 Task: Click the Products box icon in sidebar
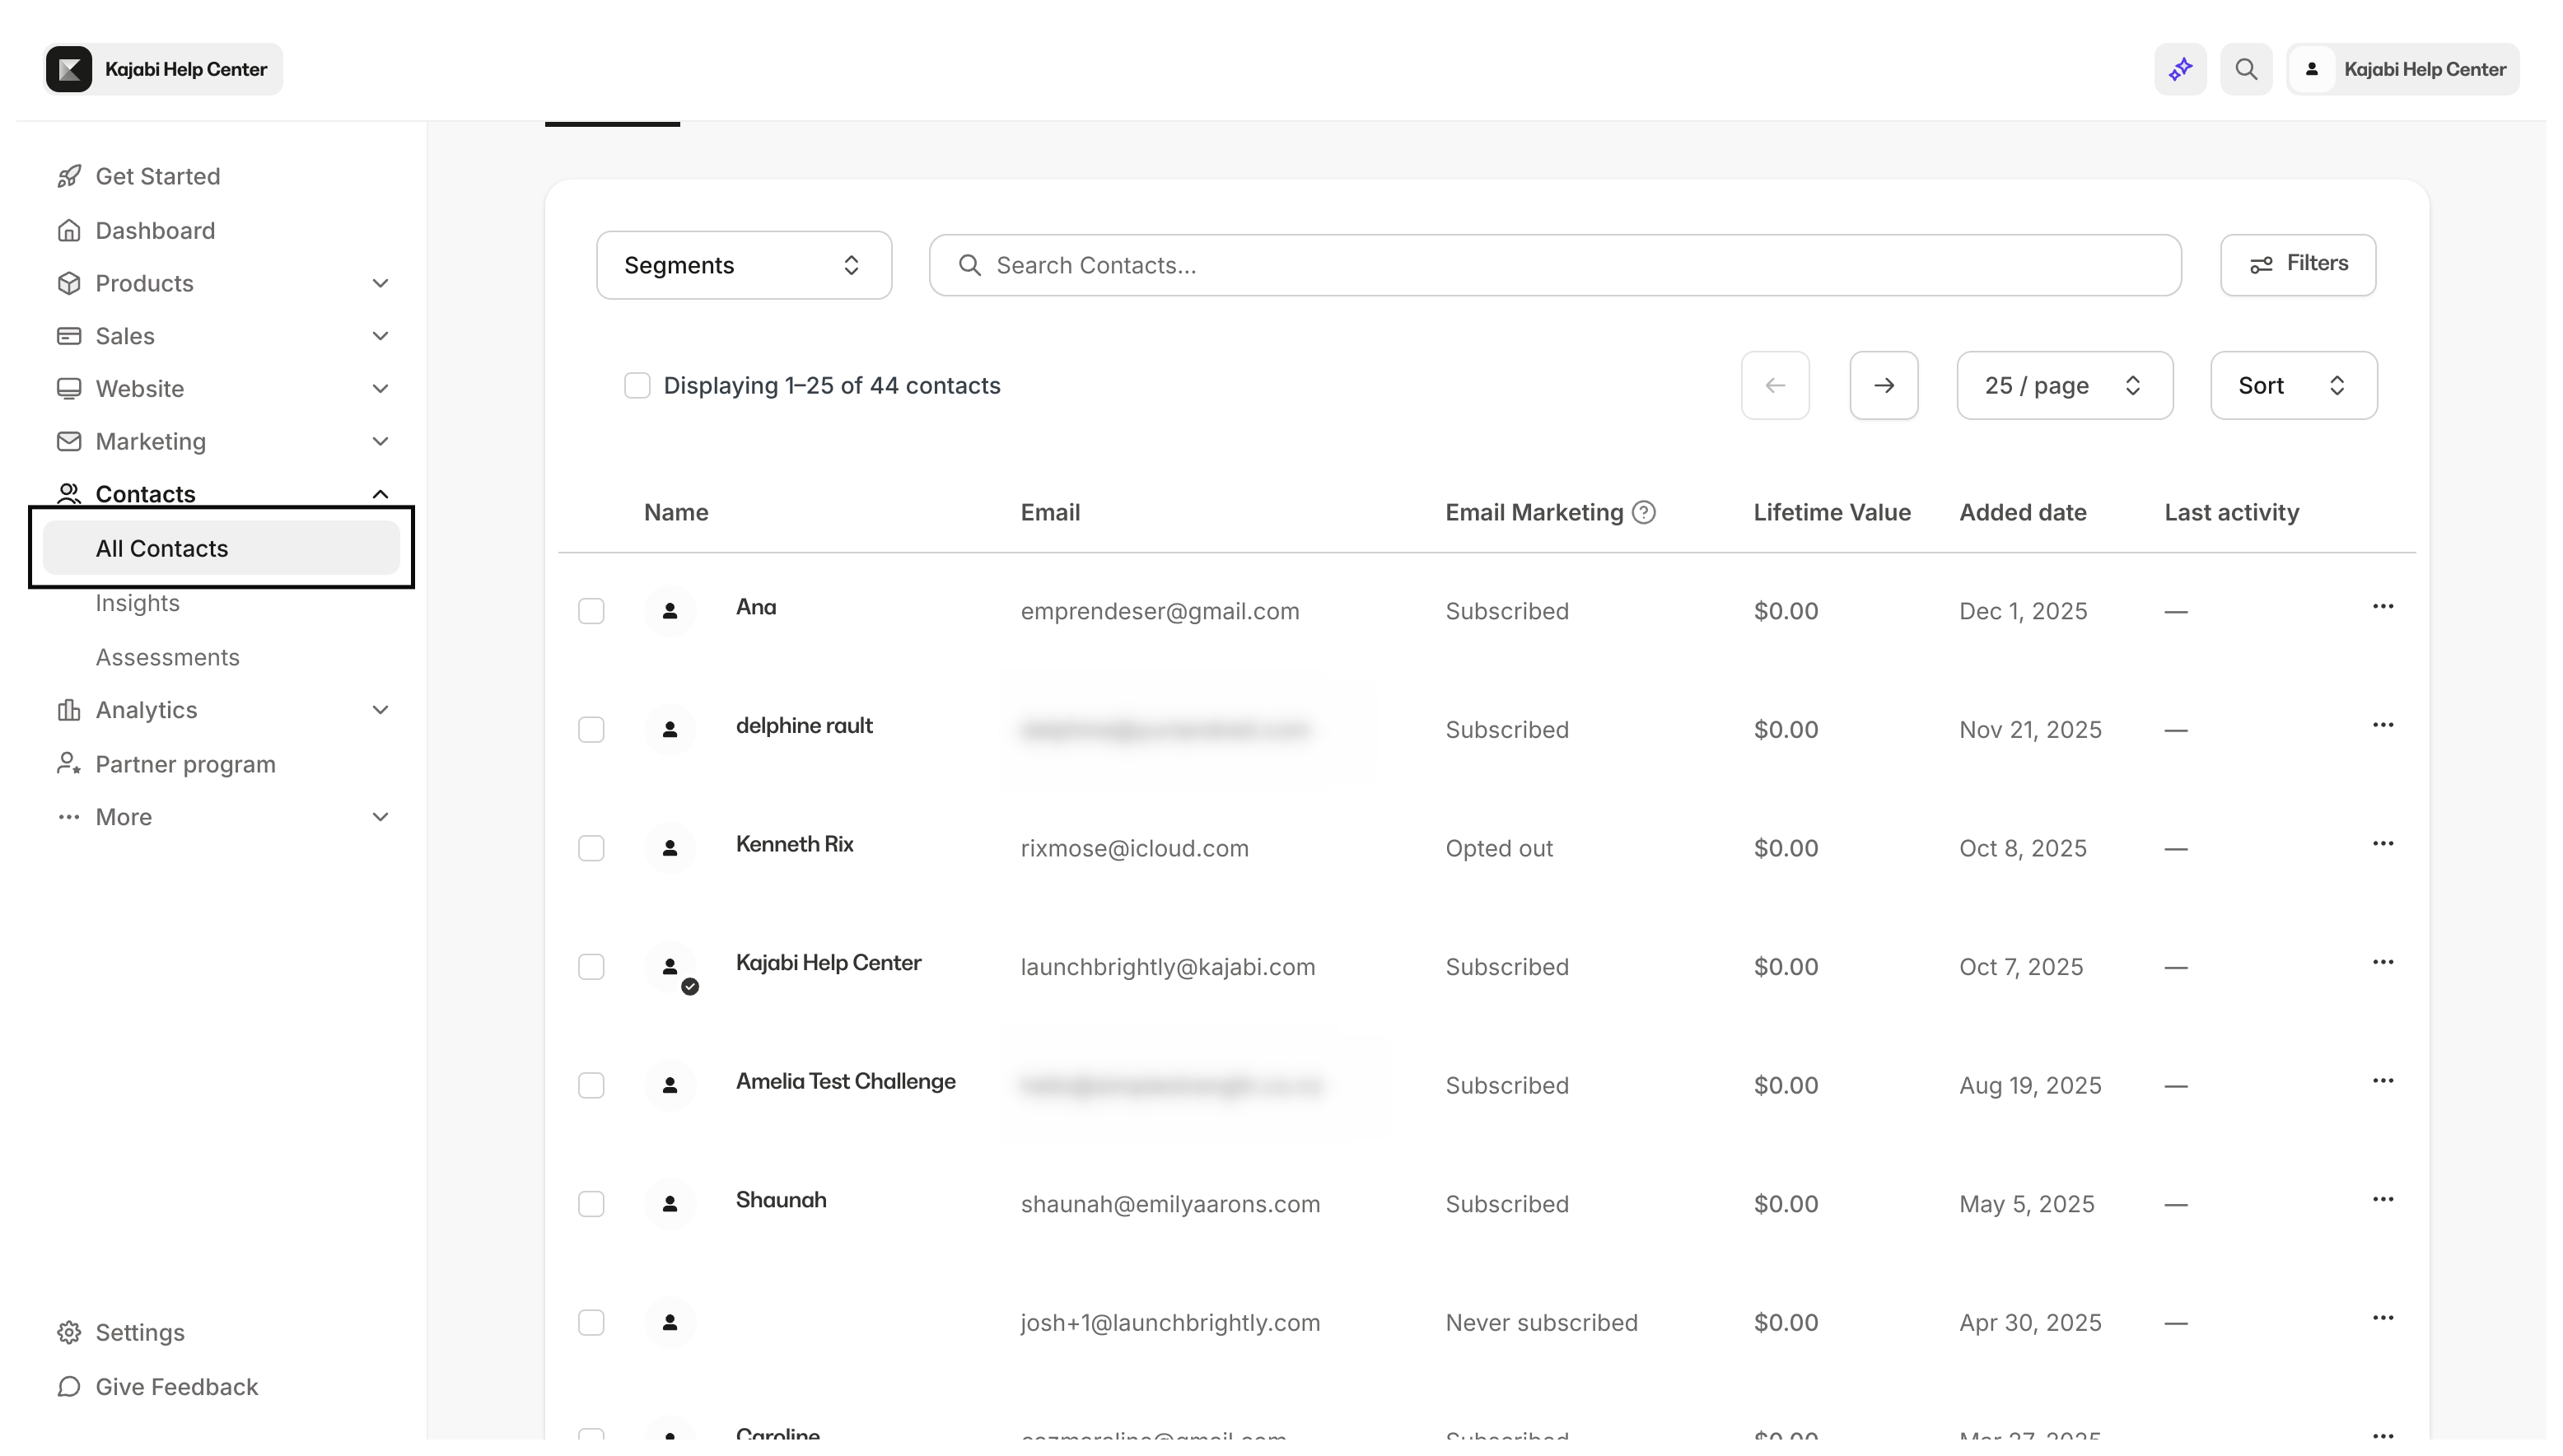[x=68, y=283]
